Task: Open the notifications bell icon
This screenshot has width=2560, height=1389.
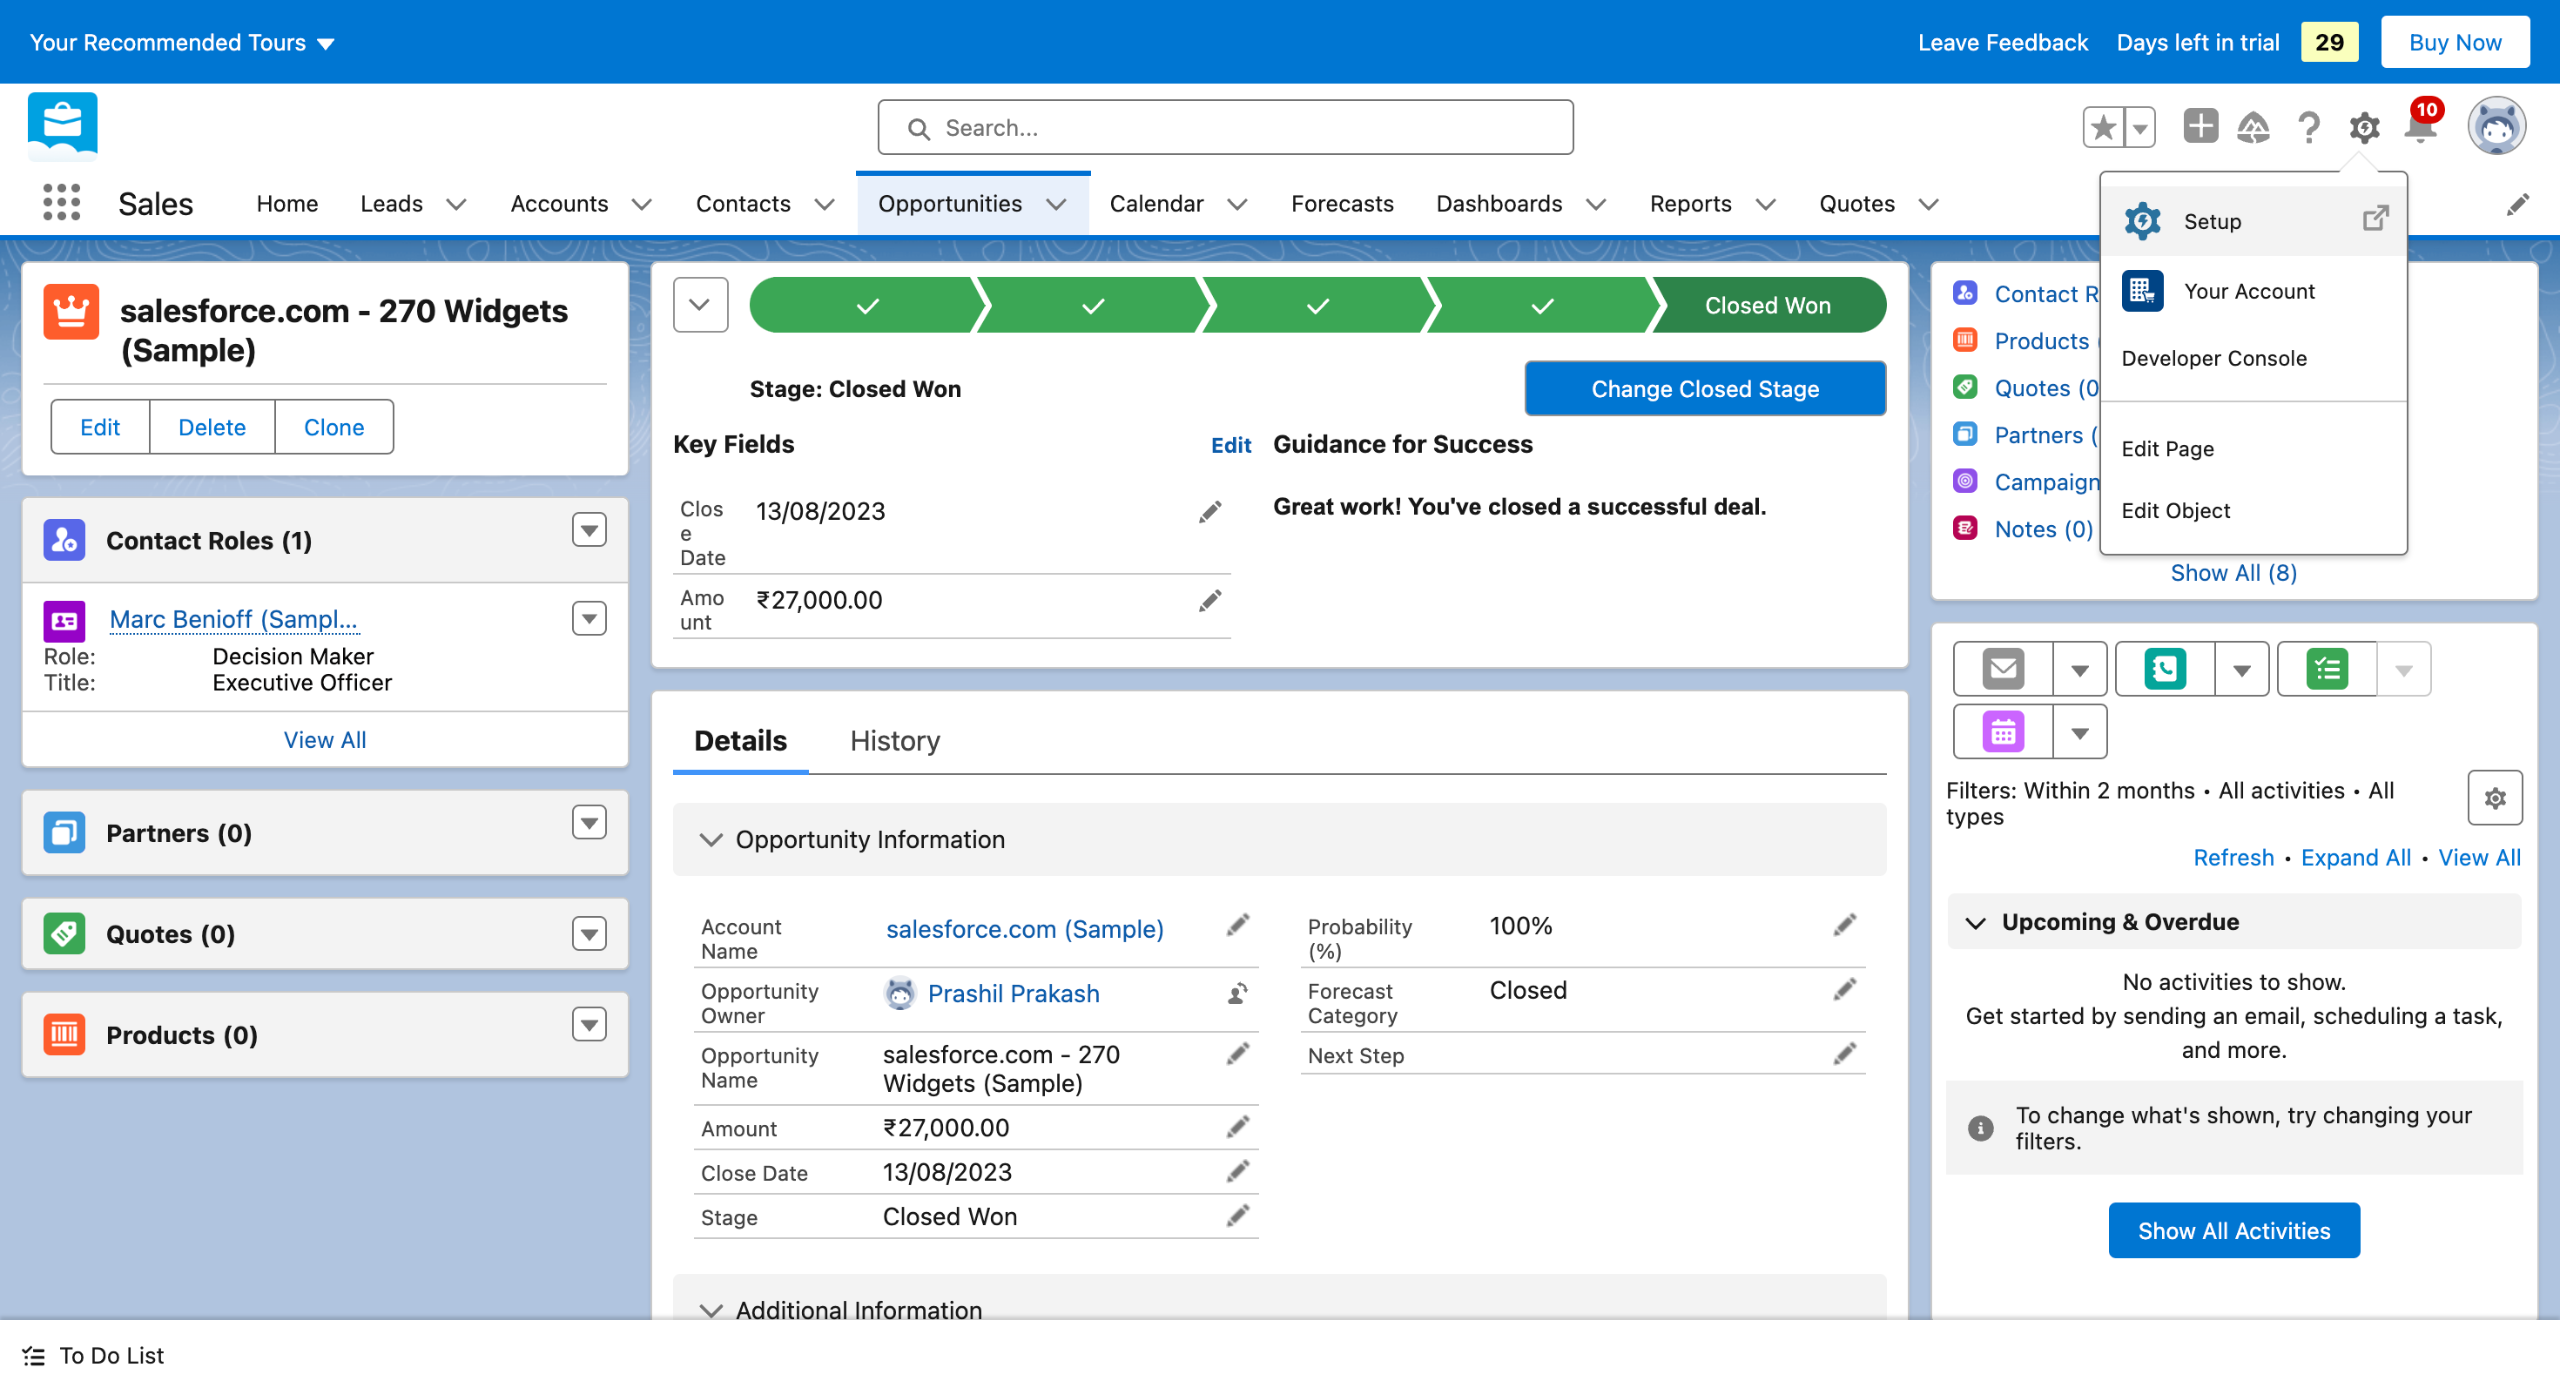Action: point(2421,128)
